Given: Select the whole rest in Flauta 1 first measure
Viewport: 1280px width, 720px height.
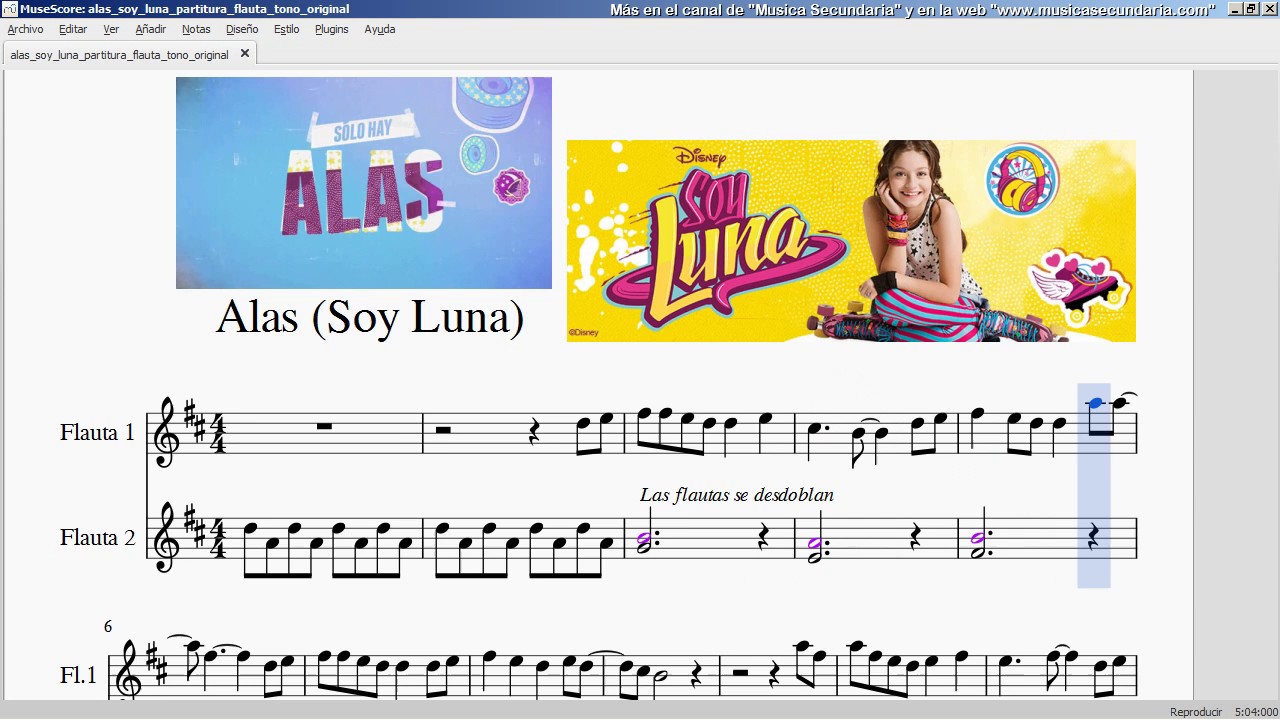Looking at the screenshot, I should pyautogui.click(x=324, y=427).
